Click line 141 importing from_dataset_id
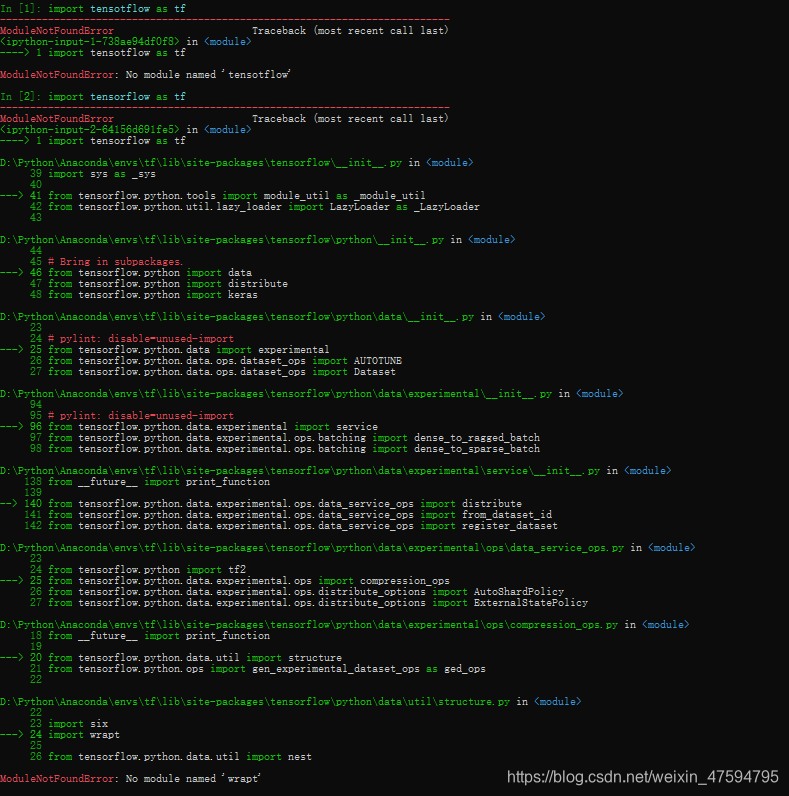This screenshot has width=789, height=796. pos(288,515)
